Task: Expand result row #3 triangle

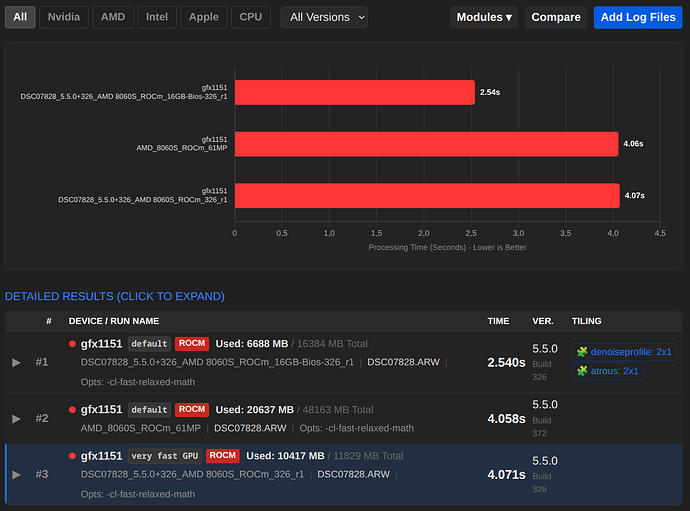Action: click(x=16, y=474)
